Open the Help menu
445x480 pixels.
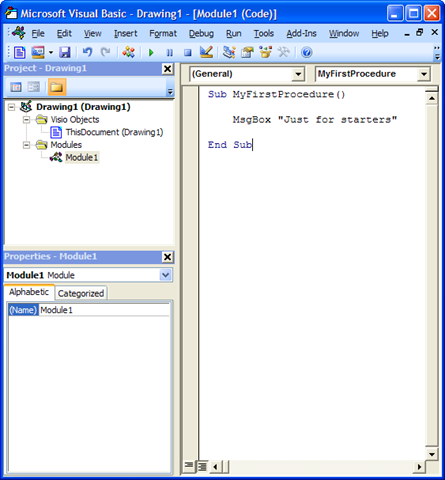pyautogui.click(x=380, y=34)
